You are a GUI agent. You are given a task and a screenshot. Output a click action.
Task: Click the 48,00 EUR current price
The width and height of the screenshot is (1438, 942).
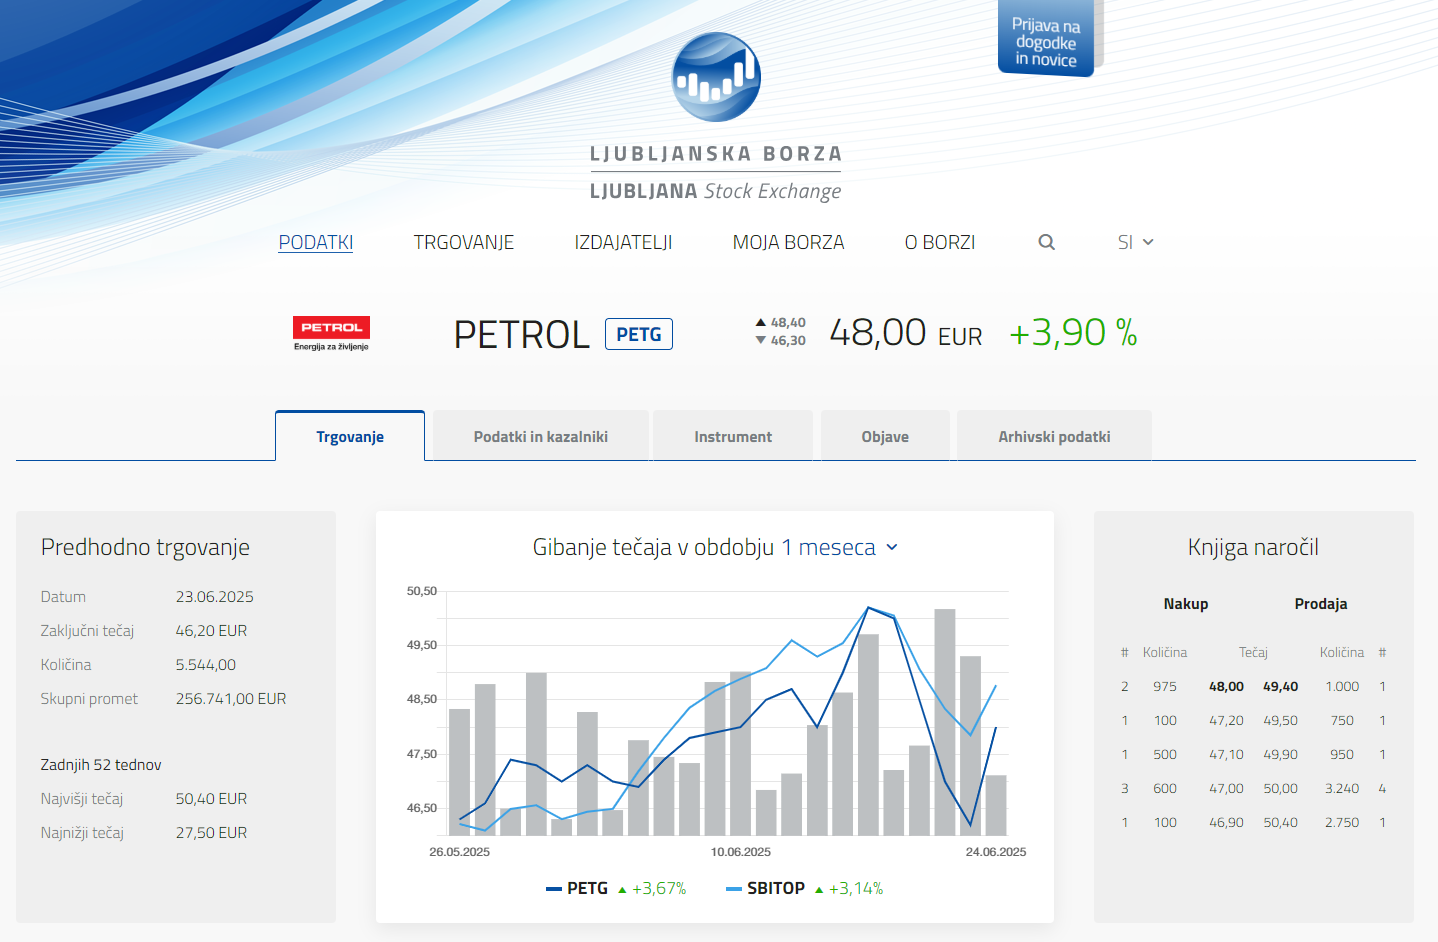point(906,333)
